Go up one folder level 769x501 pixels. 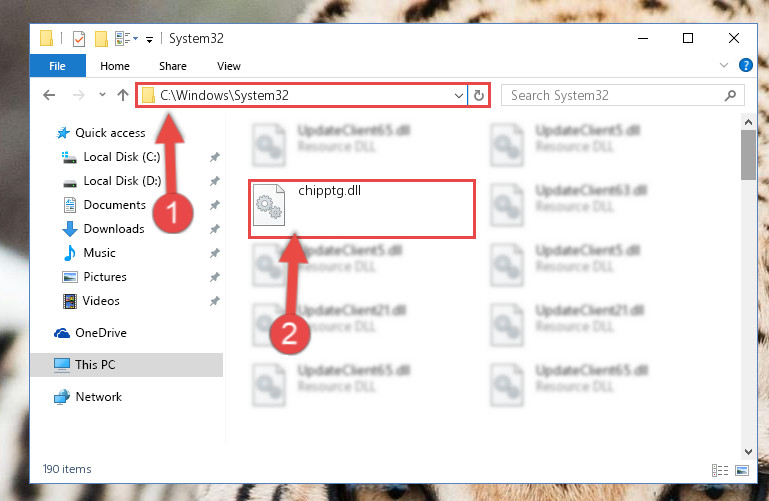click(123, 95)
